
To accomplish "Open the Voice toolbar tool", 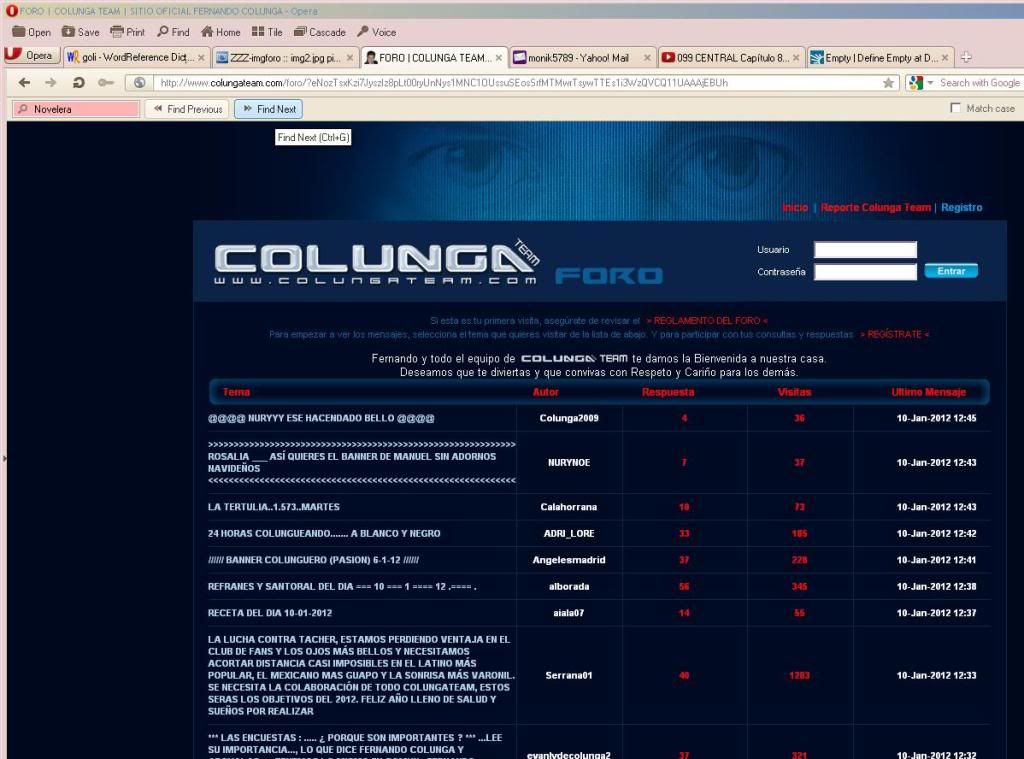I will [376, 32].
